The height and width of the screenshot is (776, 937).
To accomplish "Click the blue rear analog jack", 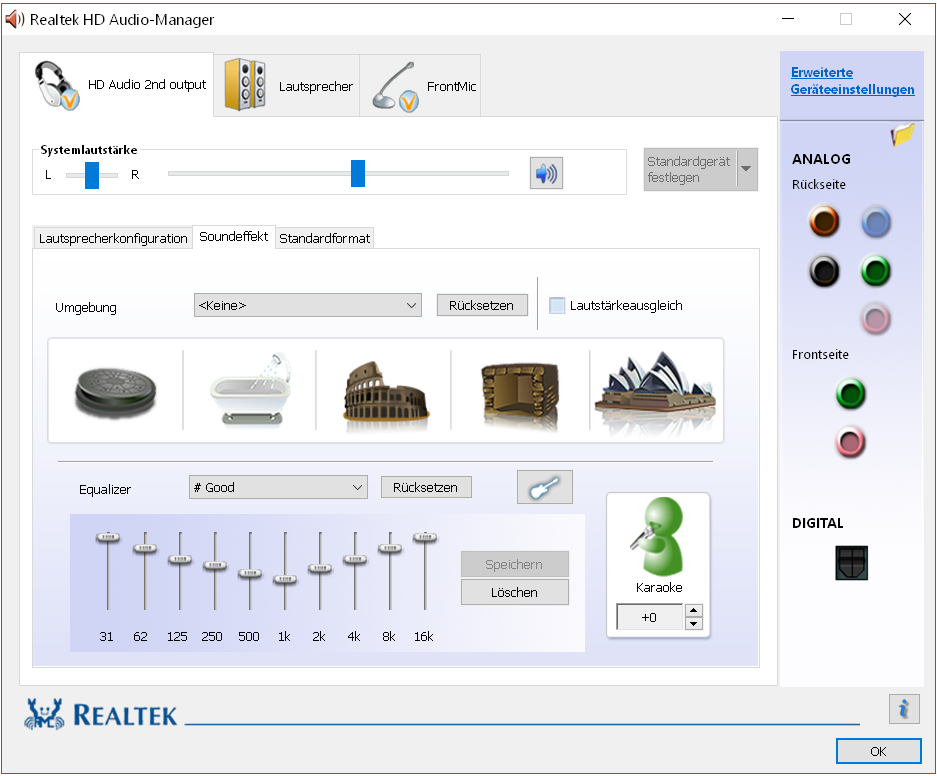I will pos(876,222).
